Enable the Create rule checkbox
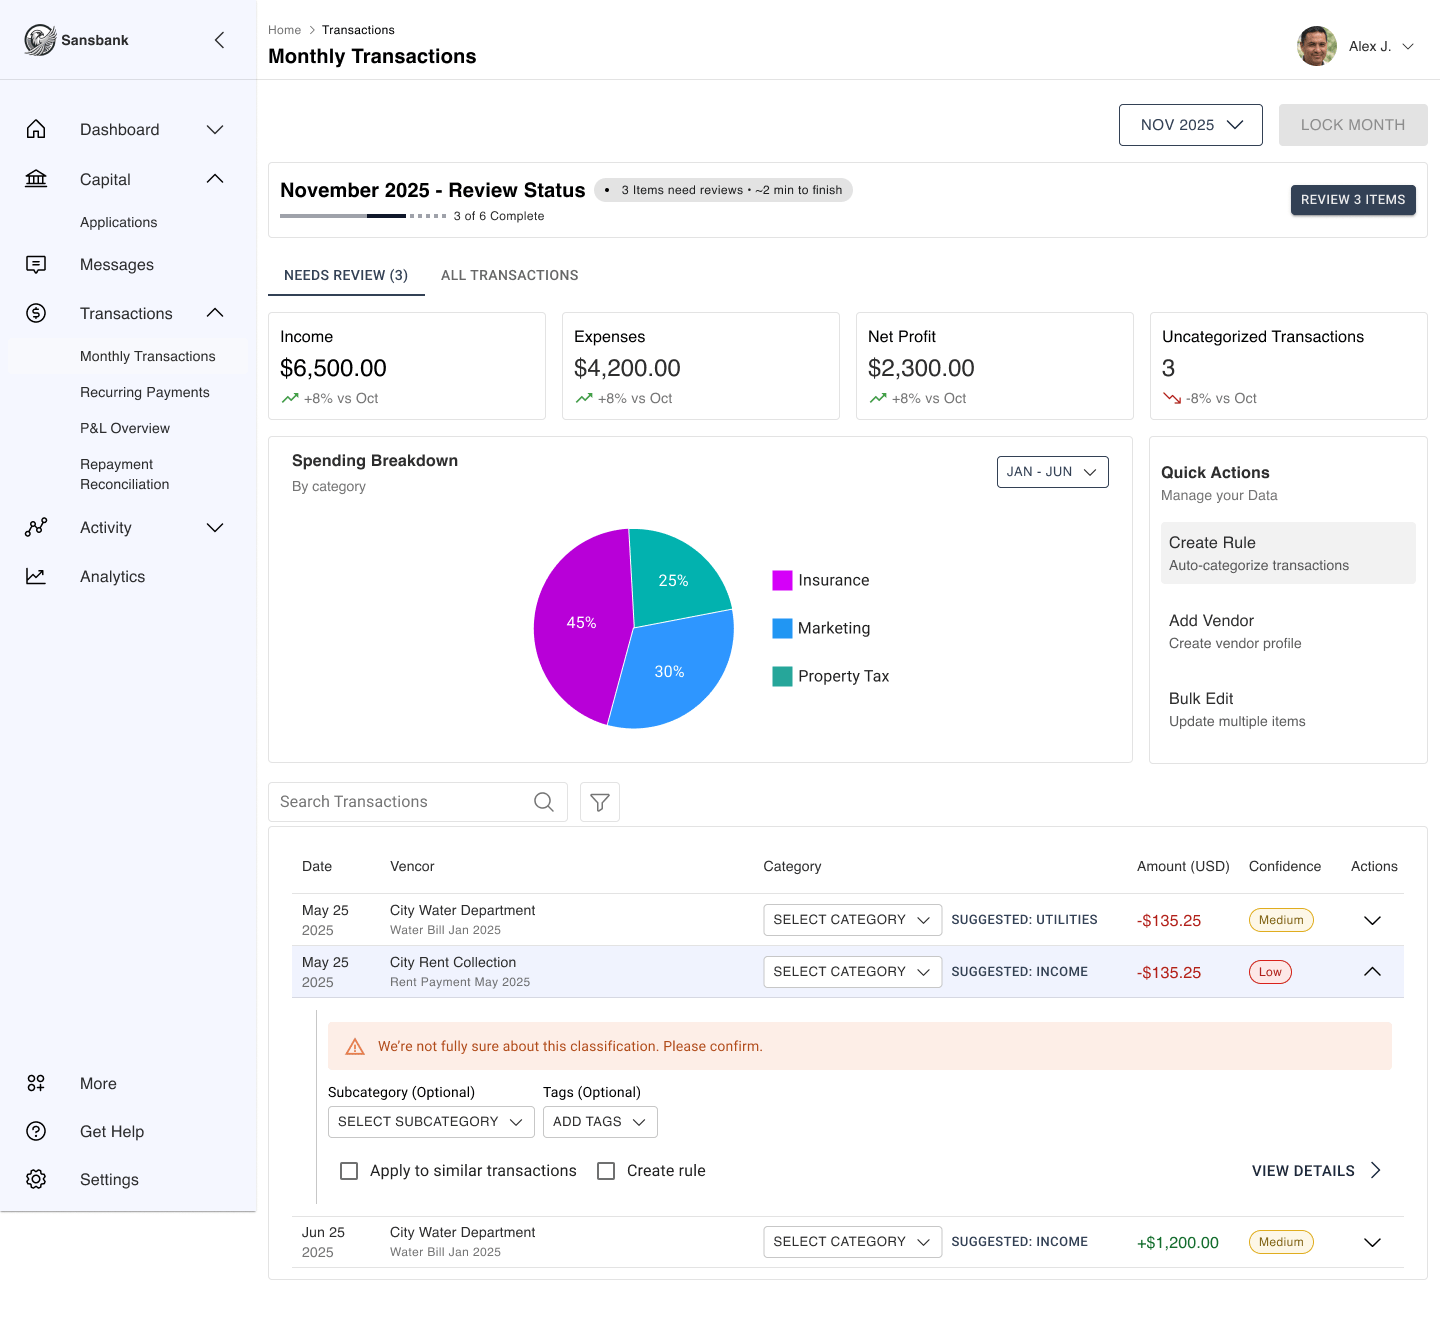This screenshot has height=1344, width=1440. (x=606, y=1171)
